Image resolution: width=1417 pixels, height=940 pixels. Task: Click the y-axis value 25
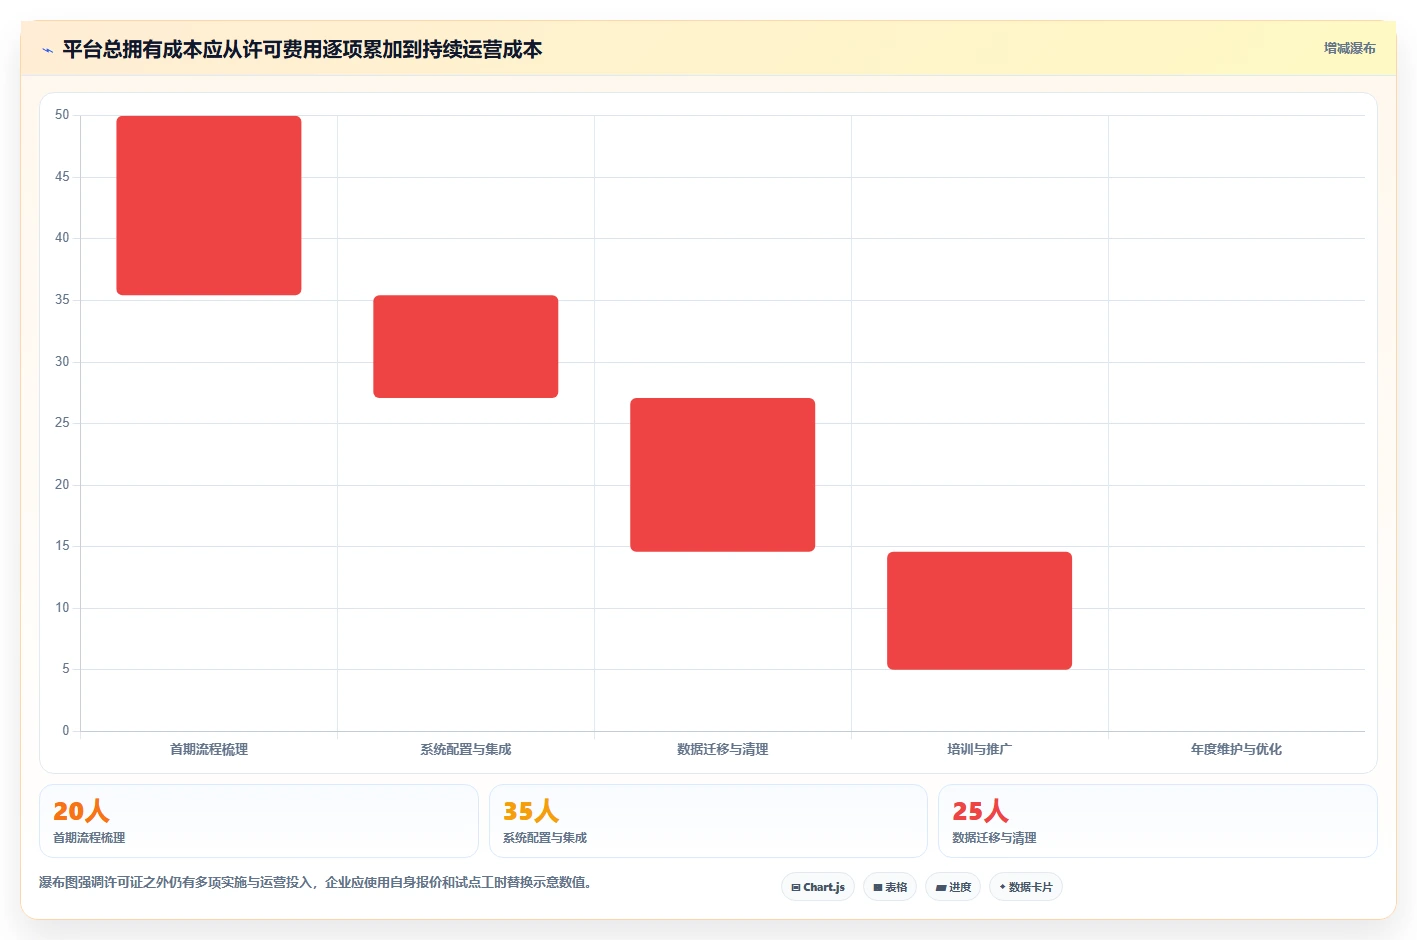coord(62,423)
